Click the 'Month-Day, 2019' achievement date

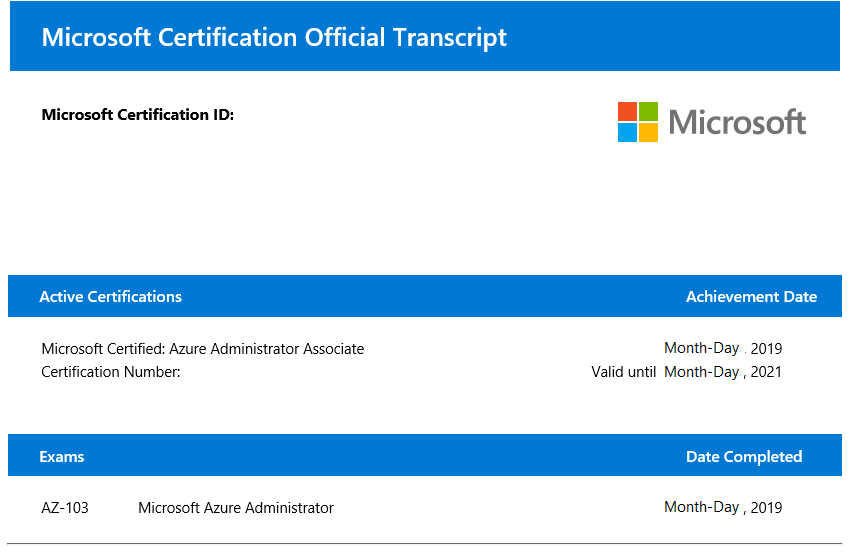(723, 348)
